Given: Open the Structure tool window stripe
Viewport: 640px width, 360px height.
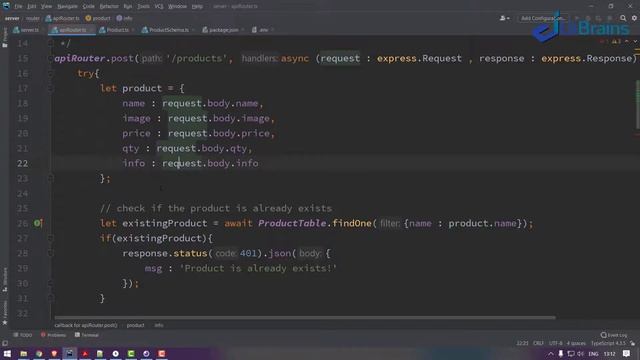Looking at the screenshot, I should (x=4, y=280).
